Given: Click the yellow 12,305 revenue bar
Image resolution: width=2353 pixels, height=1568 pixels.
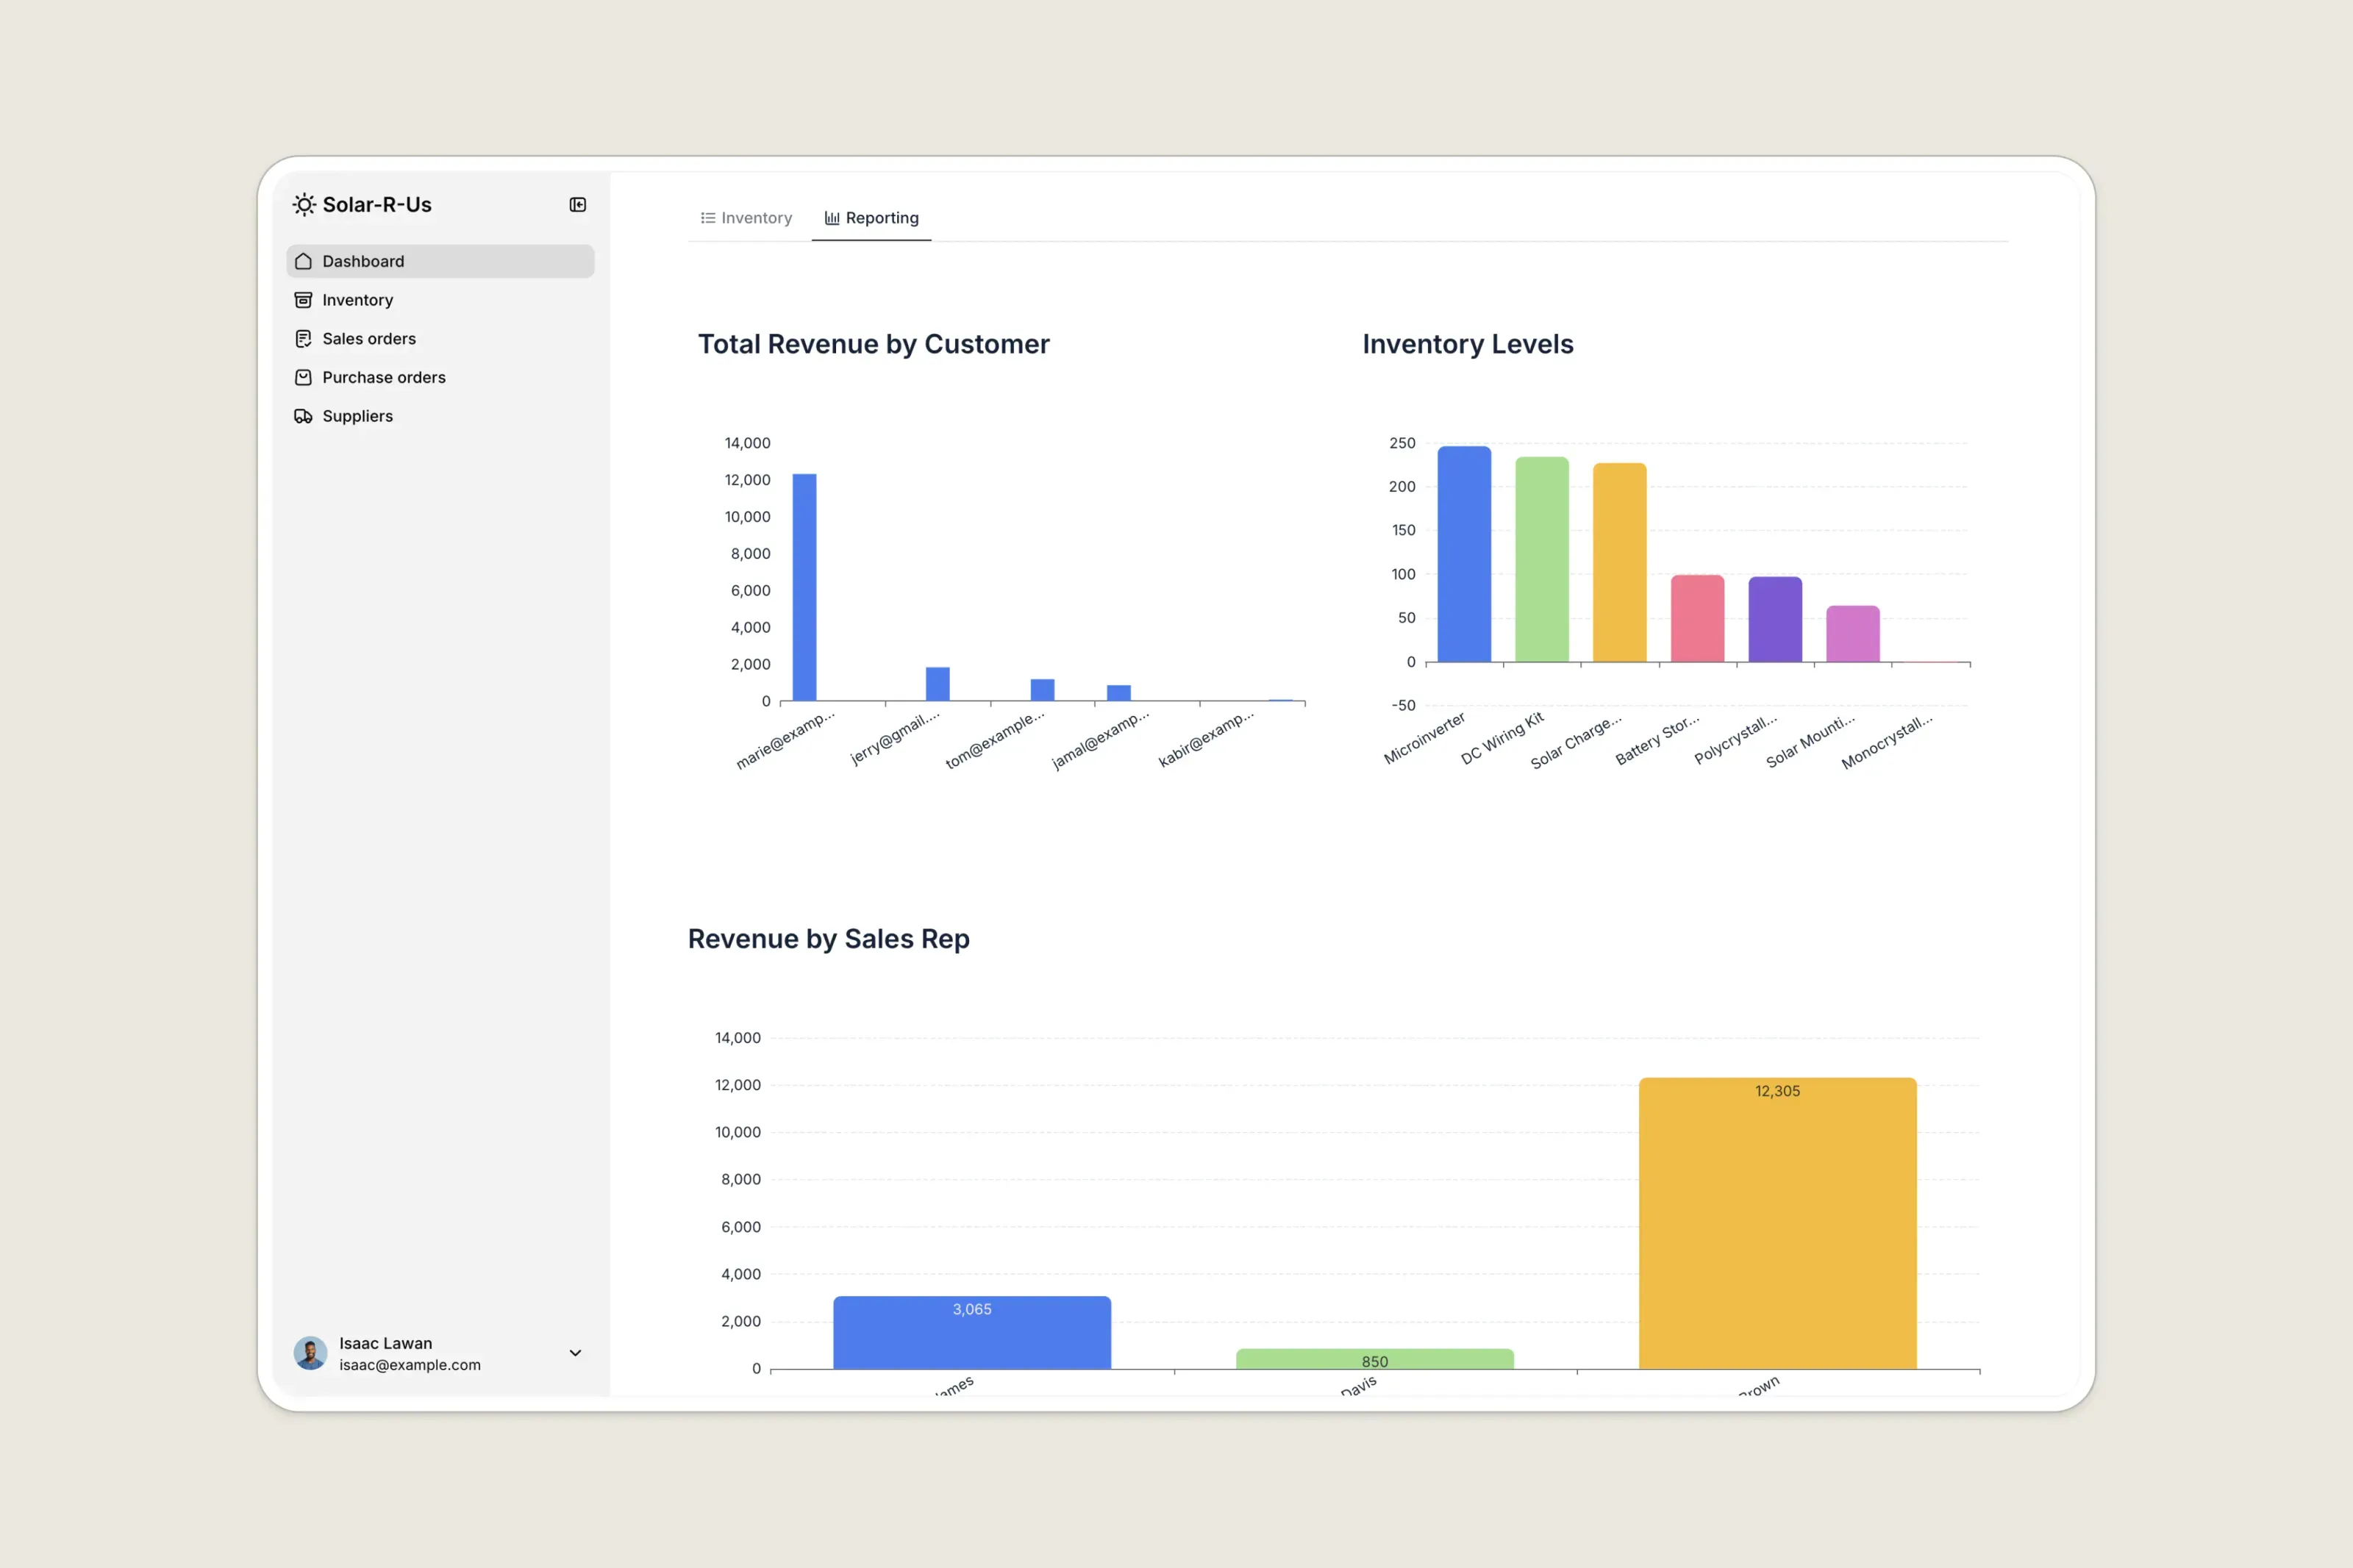Looking at the screenshot, I should coord(1777,1225).
